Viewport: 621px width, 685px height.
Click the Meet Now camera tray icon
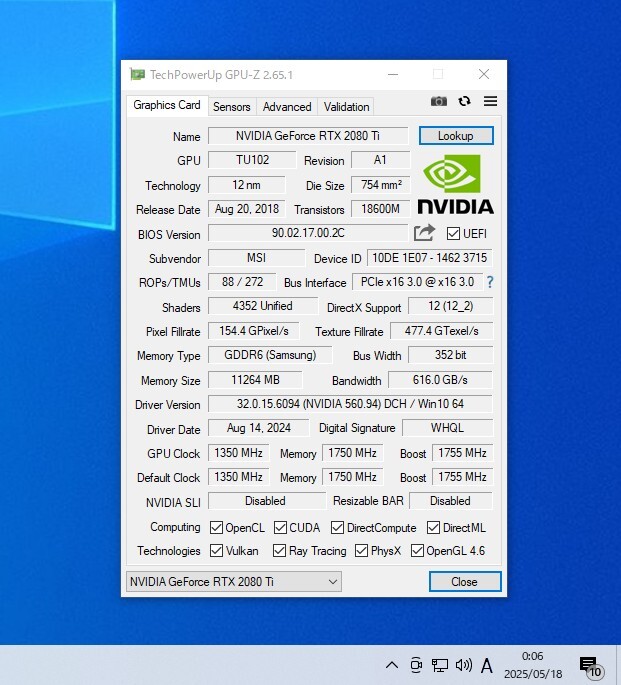(416, 665)
